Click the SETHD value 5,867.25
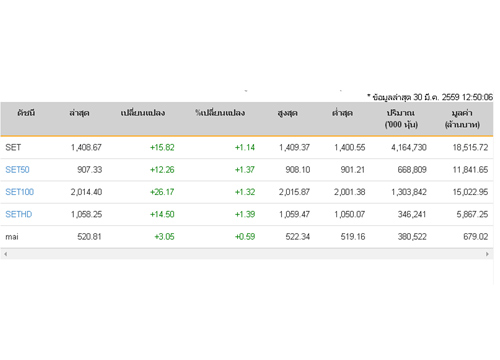Viewport: 500px width, 360px height. pos(472,214)
